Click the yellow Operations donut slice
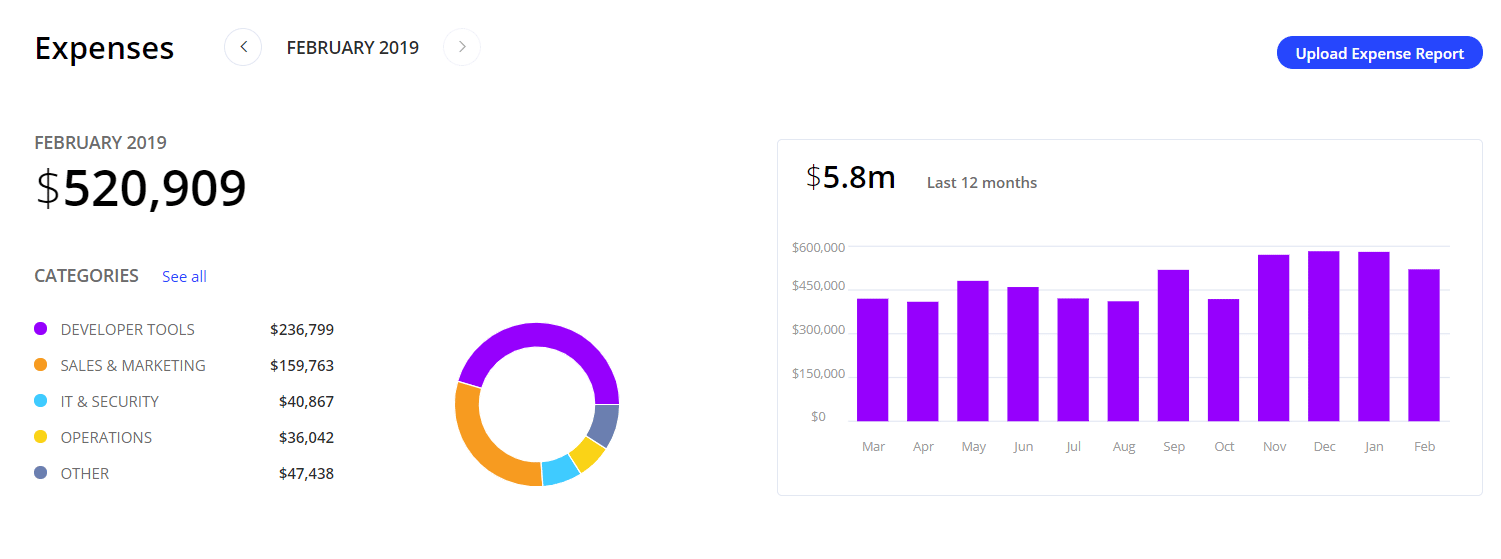1501x559 pixels. [x=587, y=455]
